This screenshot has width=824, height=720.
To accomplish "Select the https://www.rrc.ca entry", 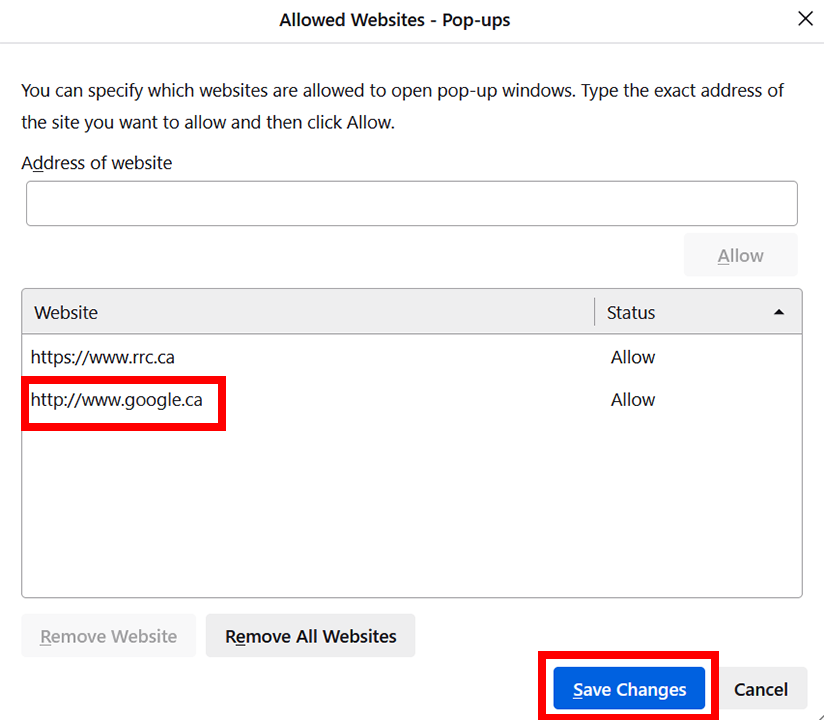I will [103, 357].
